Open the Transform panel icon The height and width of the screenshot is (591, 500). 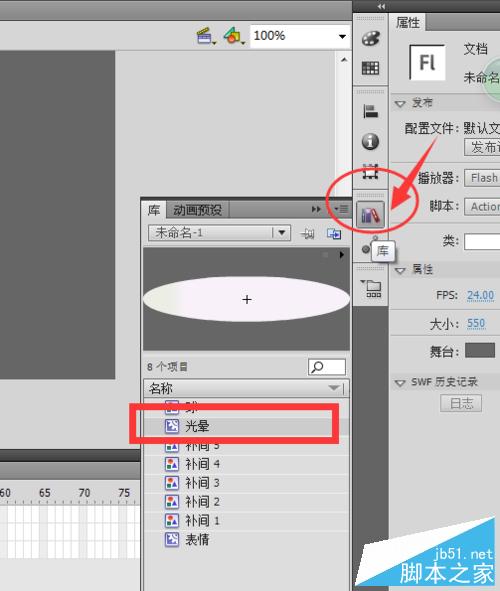[370, 171]
